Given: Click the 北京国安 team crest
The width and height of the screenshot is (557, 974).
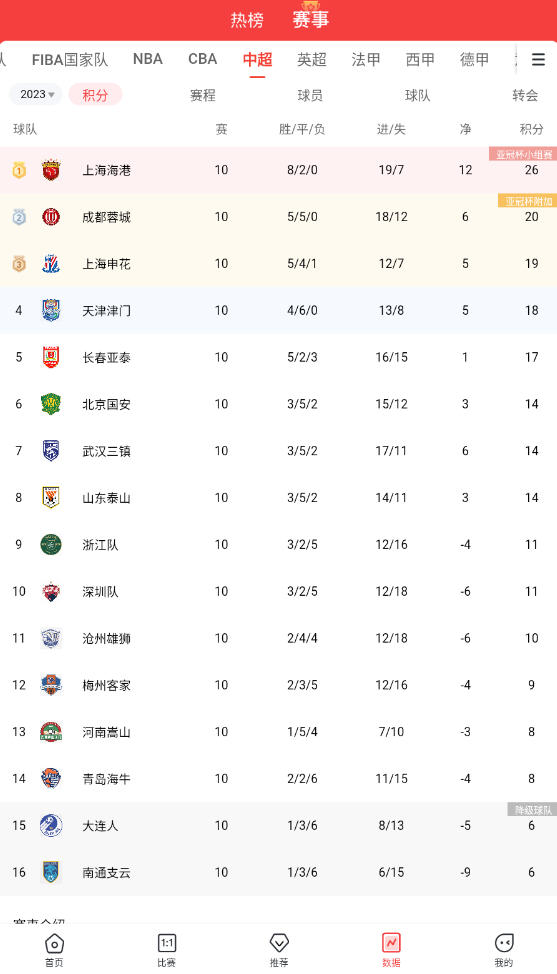Looking at the screenshot, I should click(x=51, y=404).
